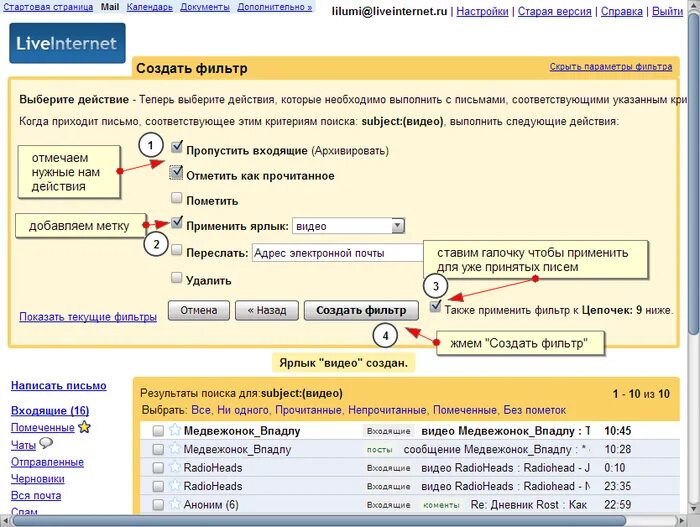
Task: Click the LiveInternet logo
Action: (67, 43)
